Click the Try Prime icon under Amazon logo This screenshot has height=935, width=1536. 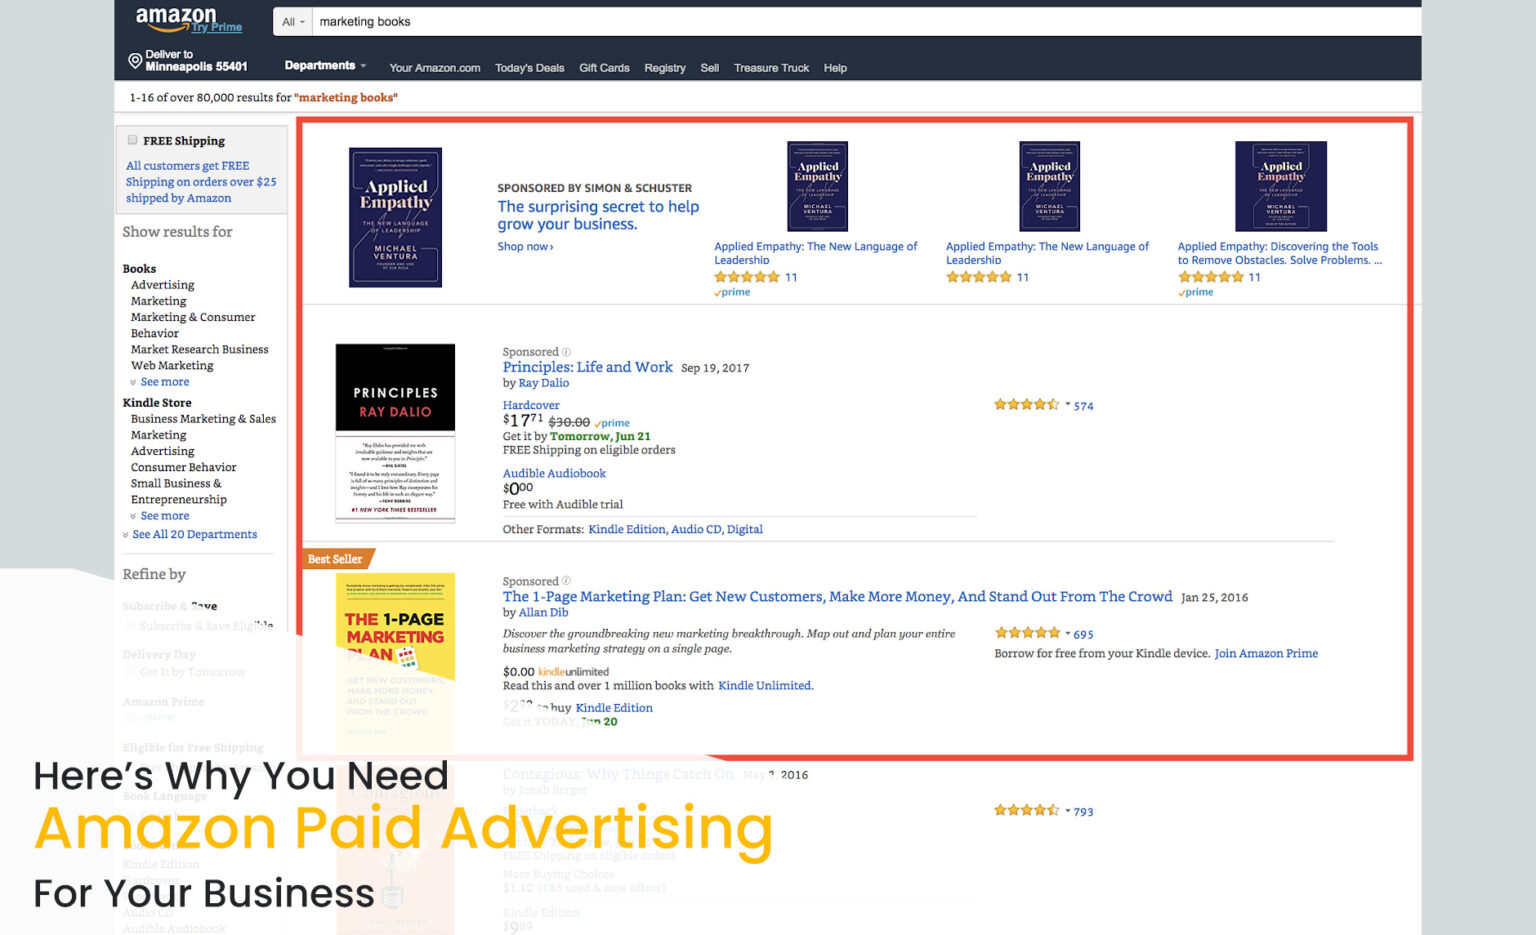click(x=218, y=27)
